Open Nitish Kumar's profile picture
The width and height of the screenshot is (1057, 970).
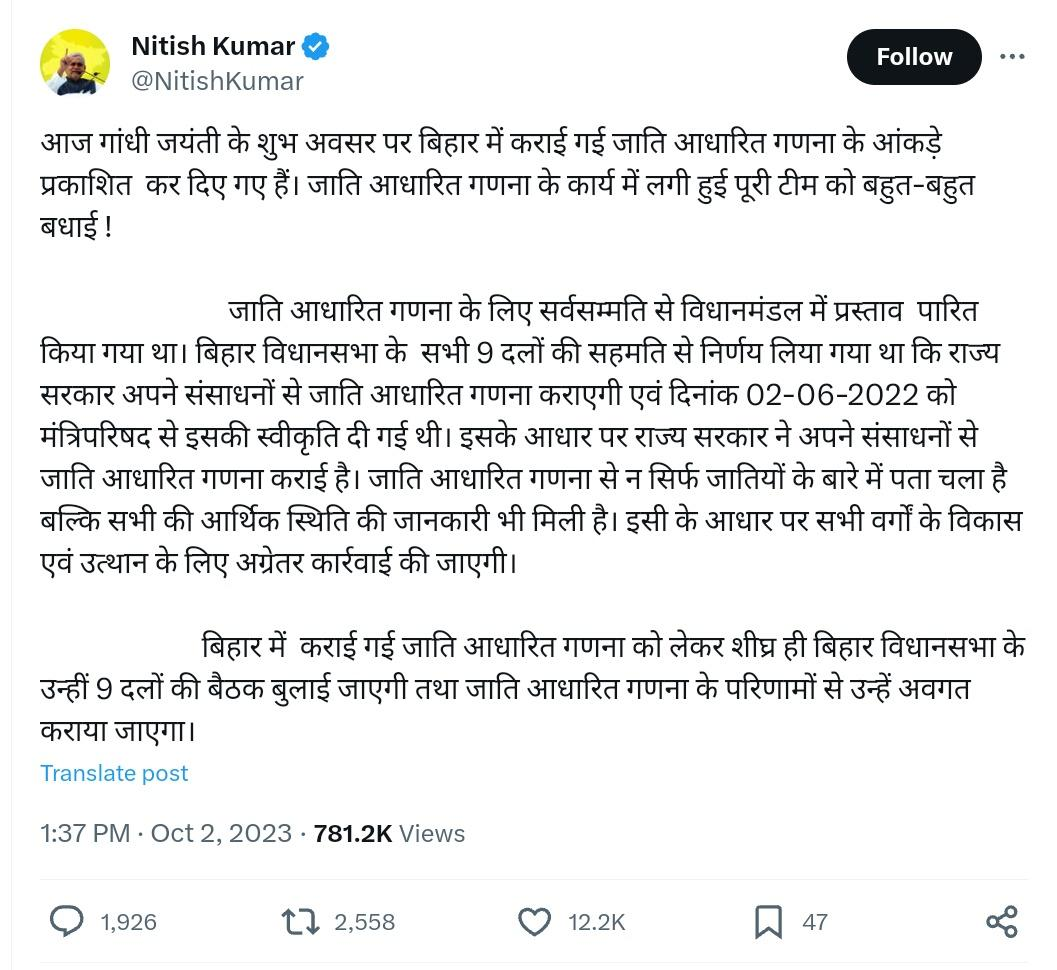click(75, 62)
